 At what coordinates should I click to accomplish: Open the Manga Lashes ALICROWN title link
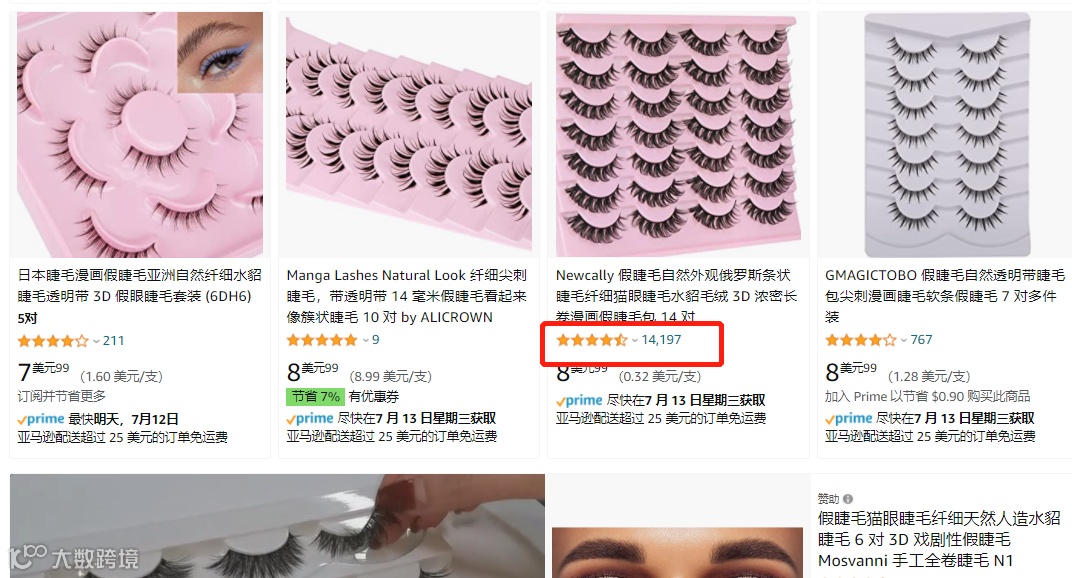(407, 296)
